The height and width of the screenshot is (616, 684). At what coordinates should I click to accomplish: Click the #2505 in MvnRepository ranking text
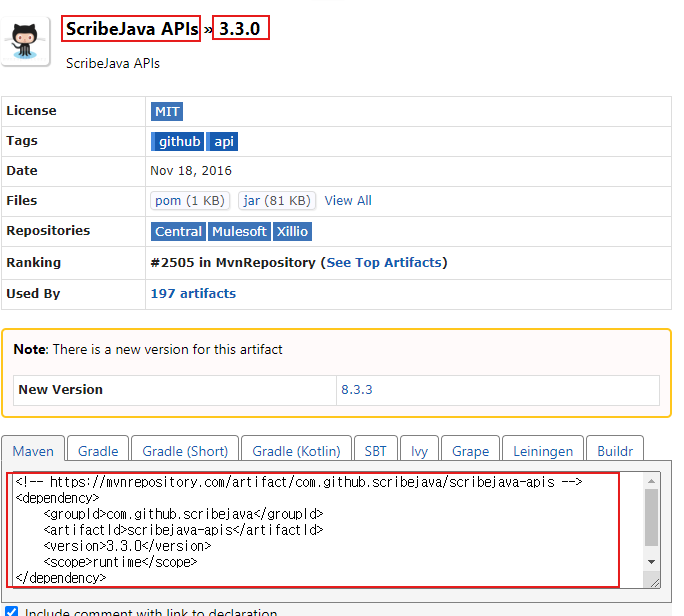tap(233, 263)
